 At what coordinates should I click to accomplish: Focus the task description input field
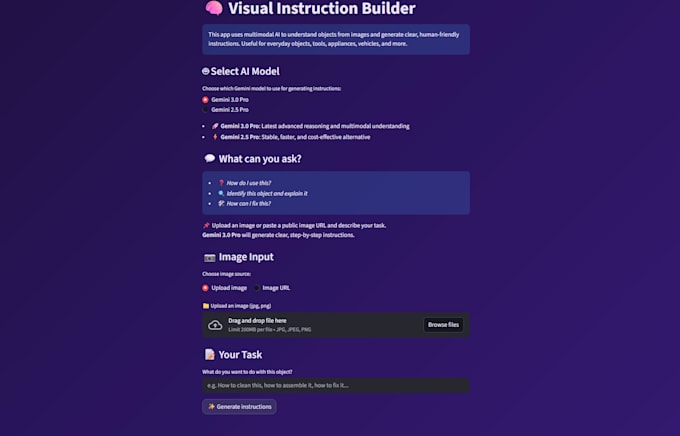[336, 385]
